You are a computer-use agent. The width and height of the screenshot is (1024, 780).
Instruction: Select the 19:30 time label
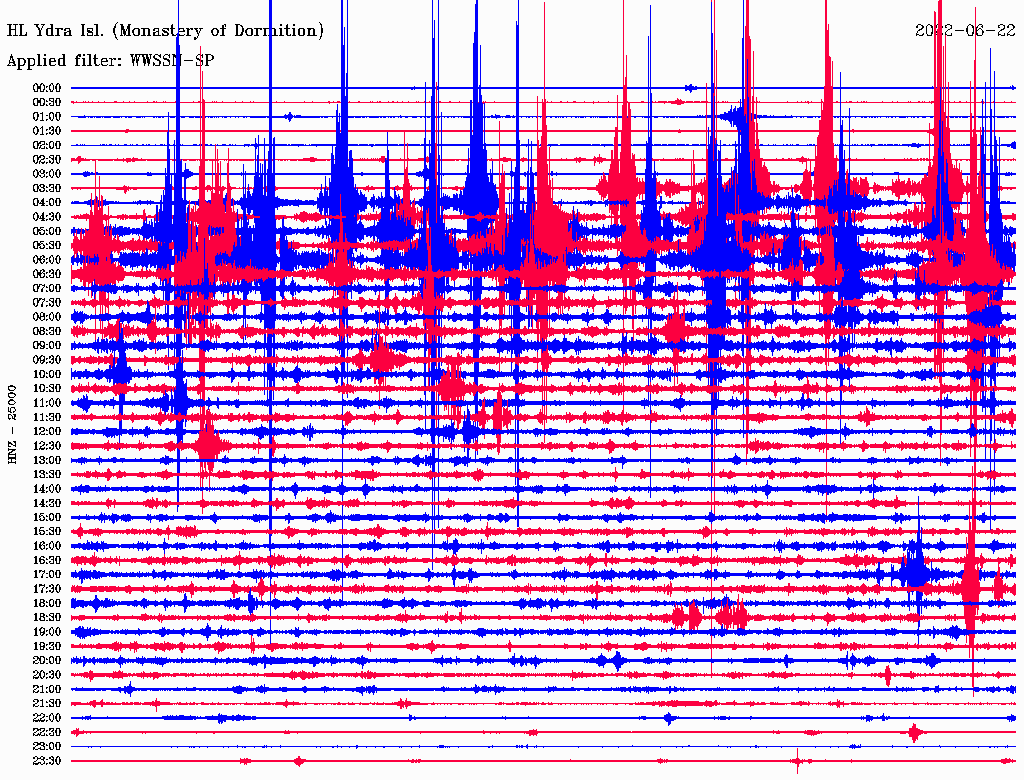[47, 646]
